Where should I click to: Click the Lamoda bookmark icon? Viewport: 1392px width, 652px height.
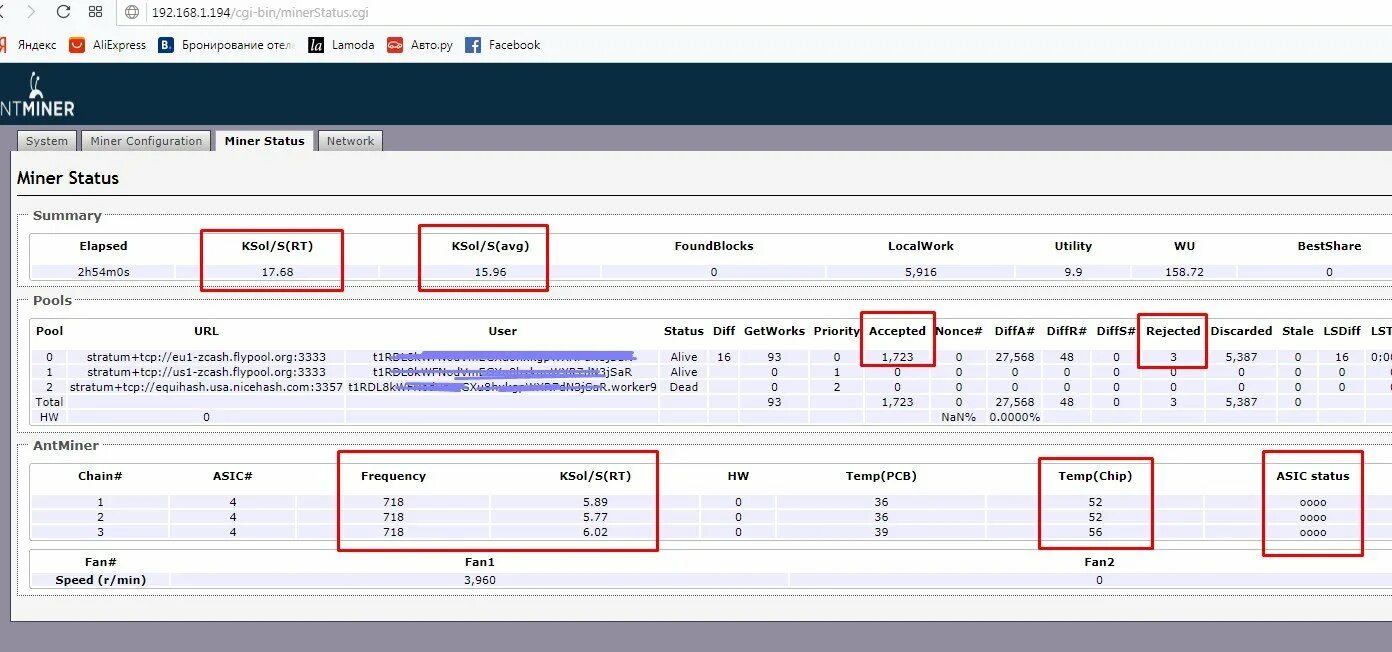click(x=316, y=45)
